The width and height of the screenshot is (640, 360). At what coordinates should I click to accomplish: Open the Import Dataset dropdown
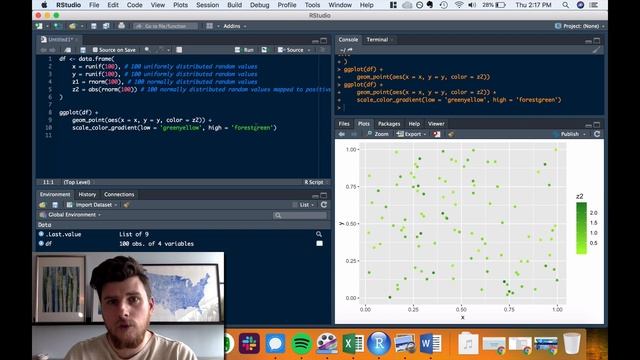coord(92,204)
